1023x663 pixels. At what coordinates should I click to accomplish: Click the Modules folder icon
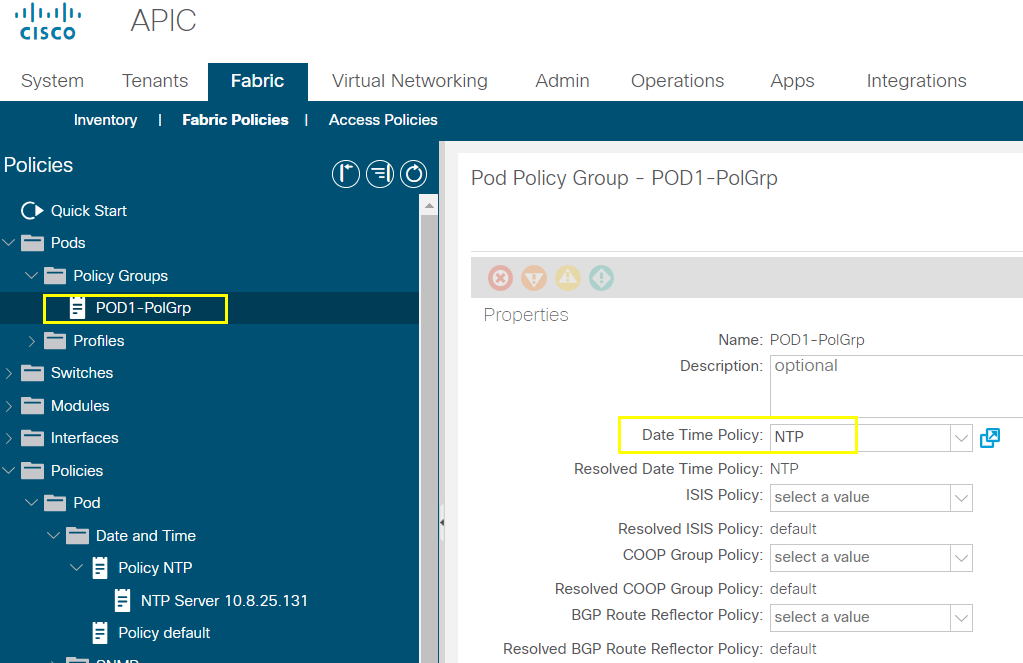tap(33, 405)
